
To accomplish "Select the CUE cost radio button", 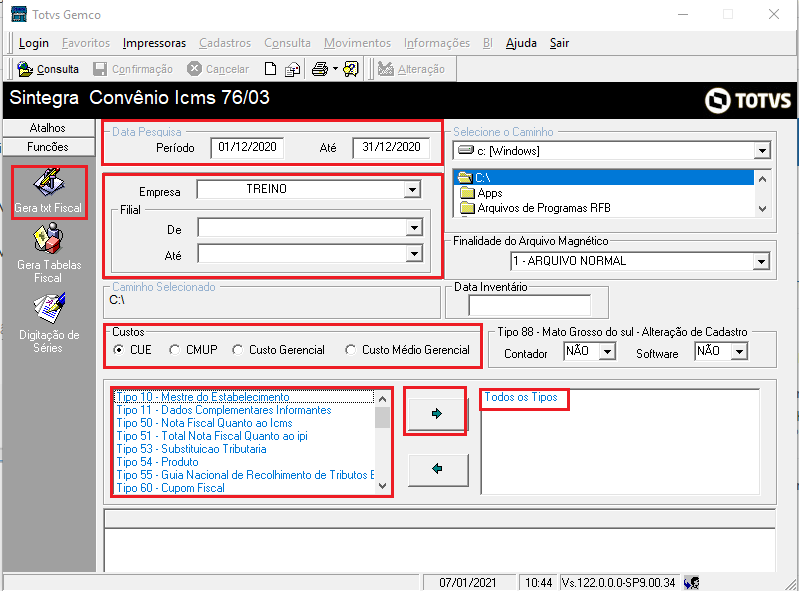I will pyautogui.click(x=119, y=350).
